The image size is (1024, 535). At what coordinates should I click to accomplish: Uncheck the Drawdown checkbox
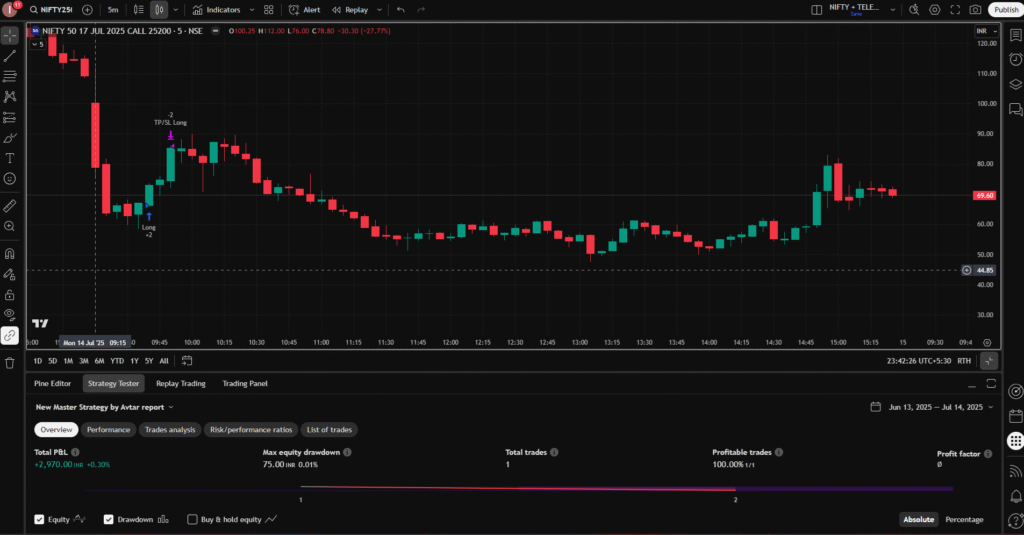[108, 519]
